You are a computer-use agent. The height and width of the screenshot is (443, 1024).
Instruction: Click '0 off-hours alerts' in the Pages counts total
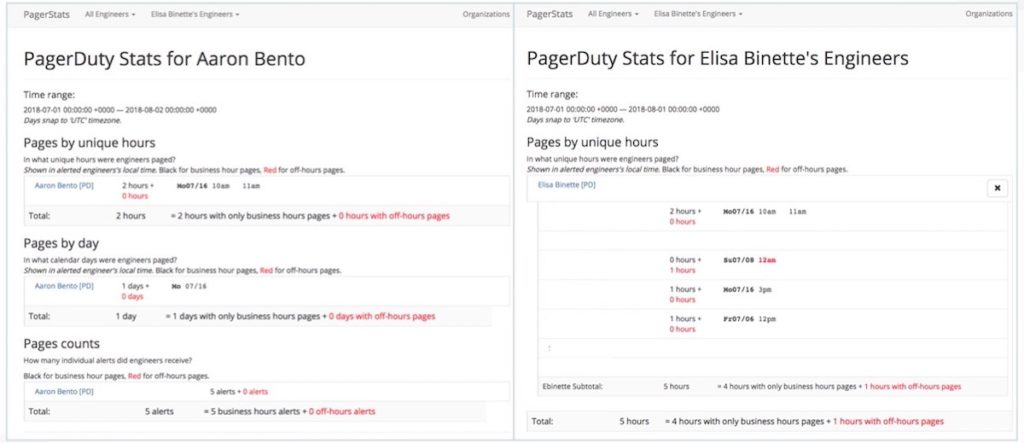tap(342, 412)
